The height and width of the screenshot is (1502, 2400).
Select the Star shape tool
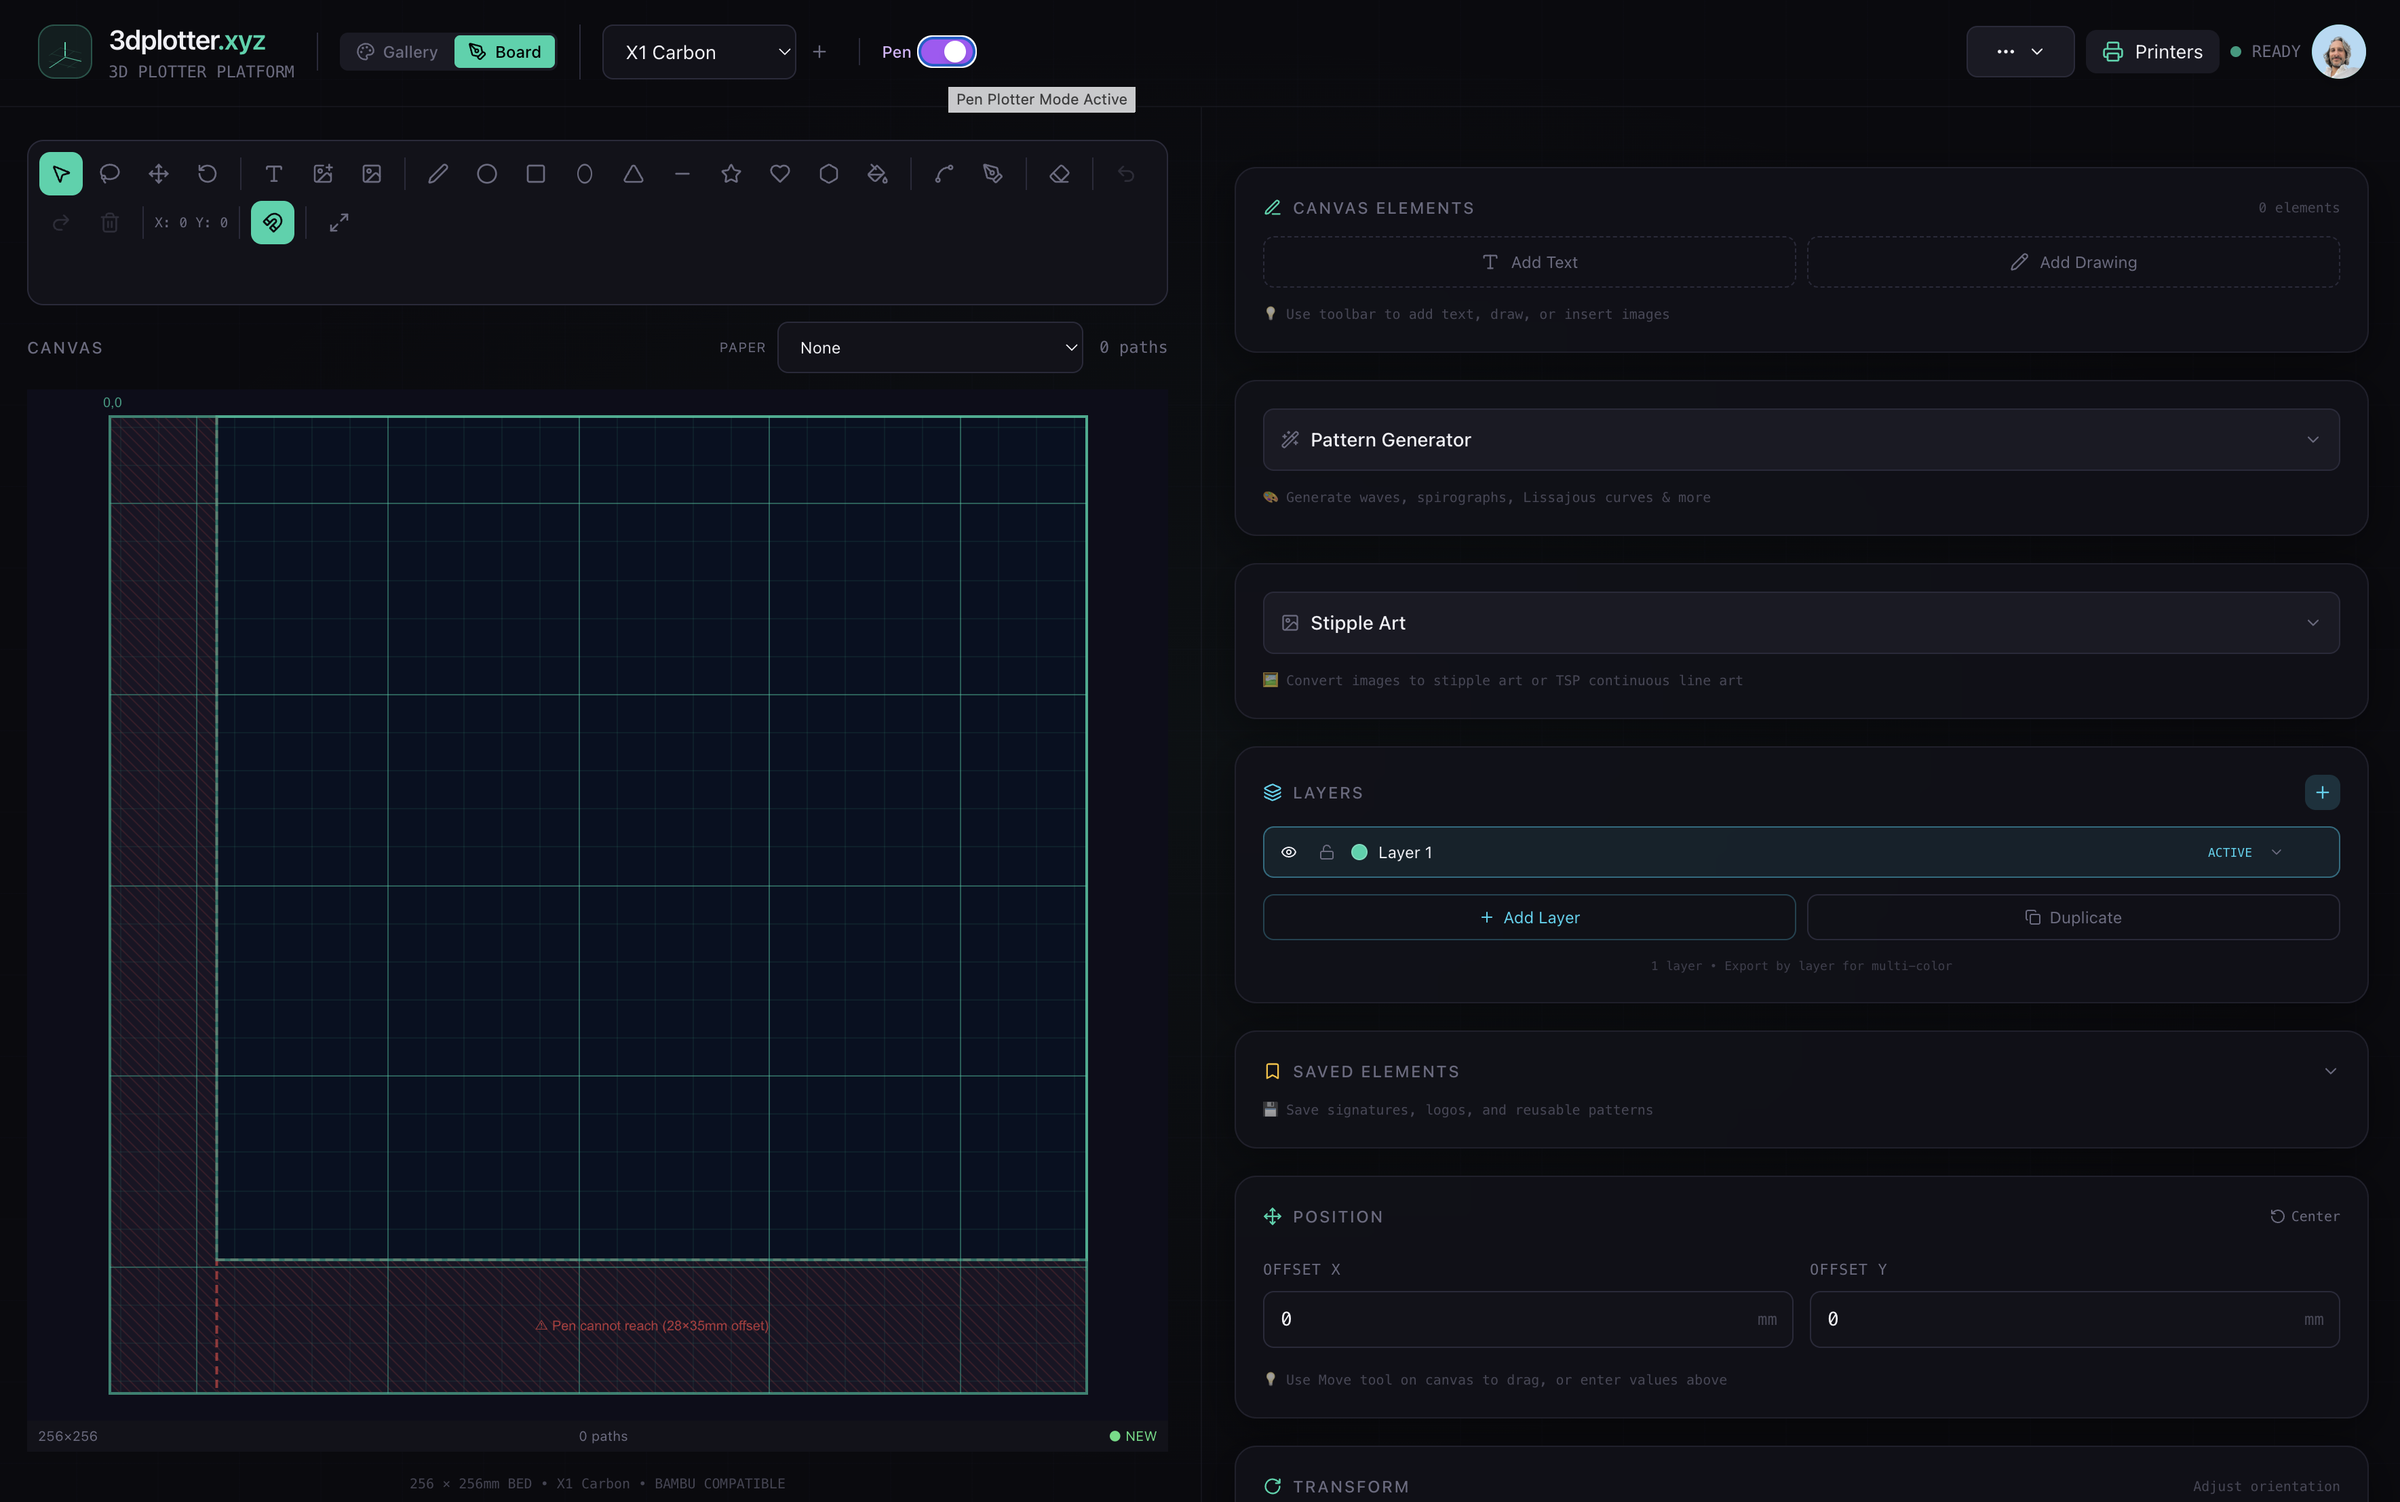point(731,174)
